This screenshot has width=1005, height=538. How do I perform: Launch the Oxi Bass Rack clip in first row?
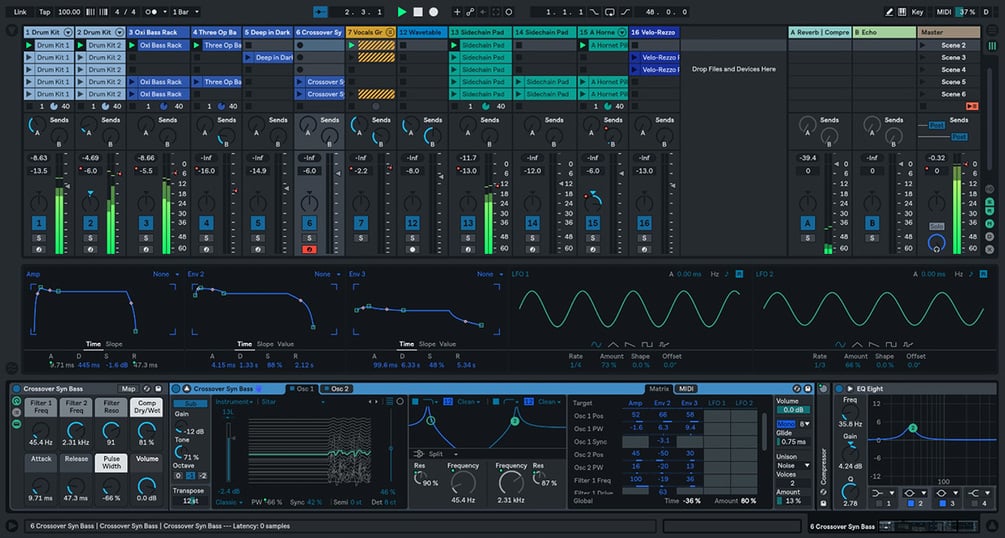132,46
